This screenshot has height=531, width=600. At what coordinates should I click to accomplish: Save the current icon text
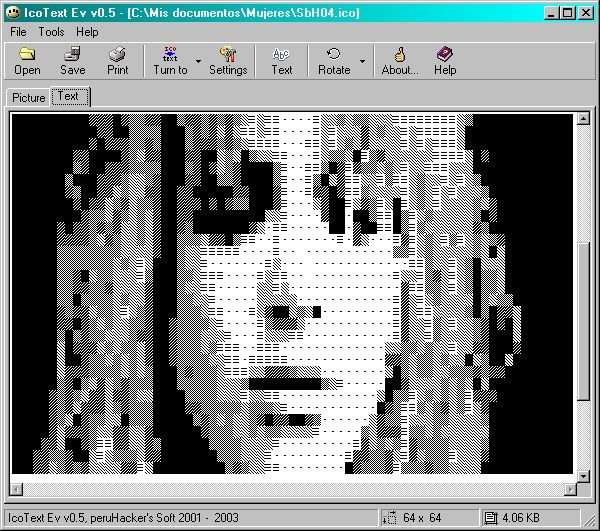pos(72,61)
